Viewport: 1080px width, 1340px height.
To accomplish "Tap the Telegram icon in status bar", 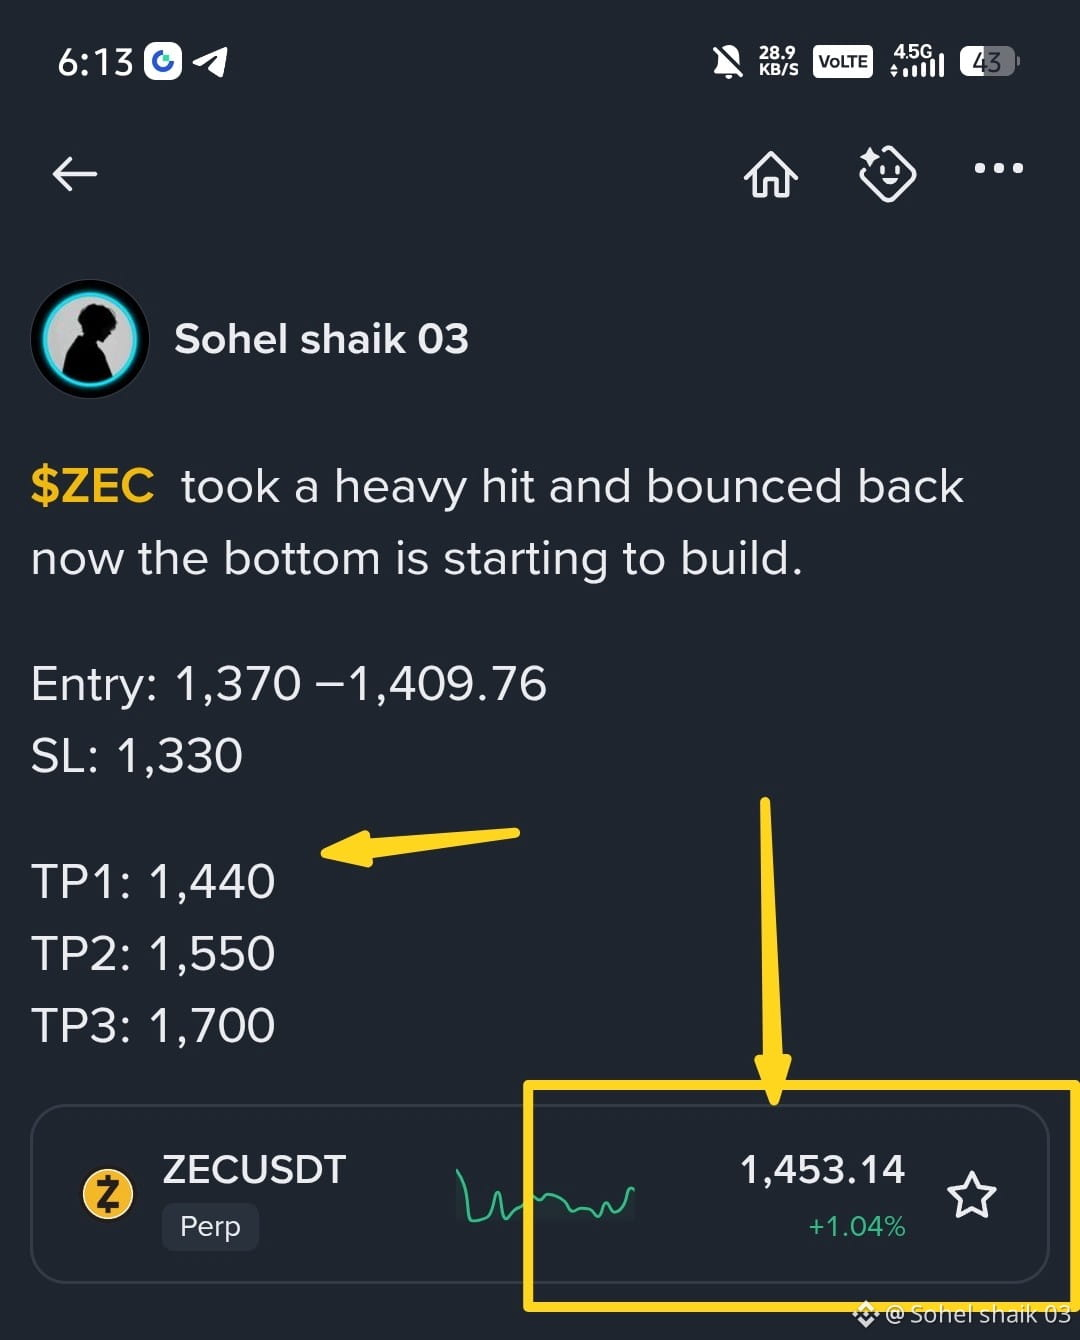I will pyautogui.click(x=210, y=62).
